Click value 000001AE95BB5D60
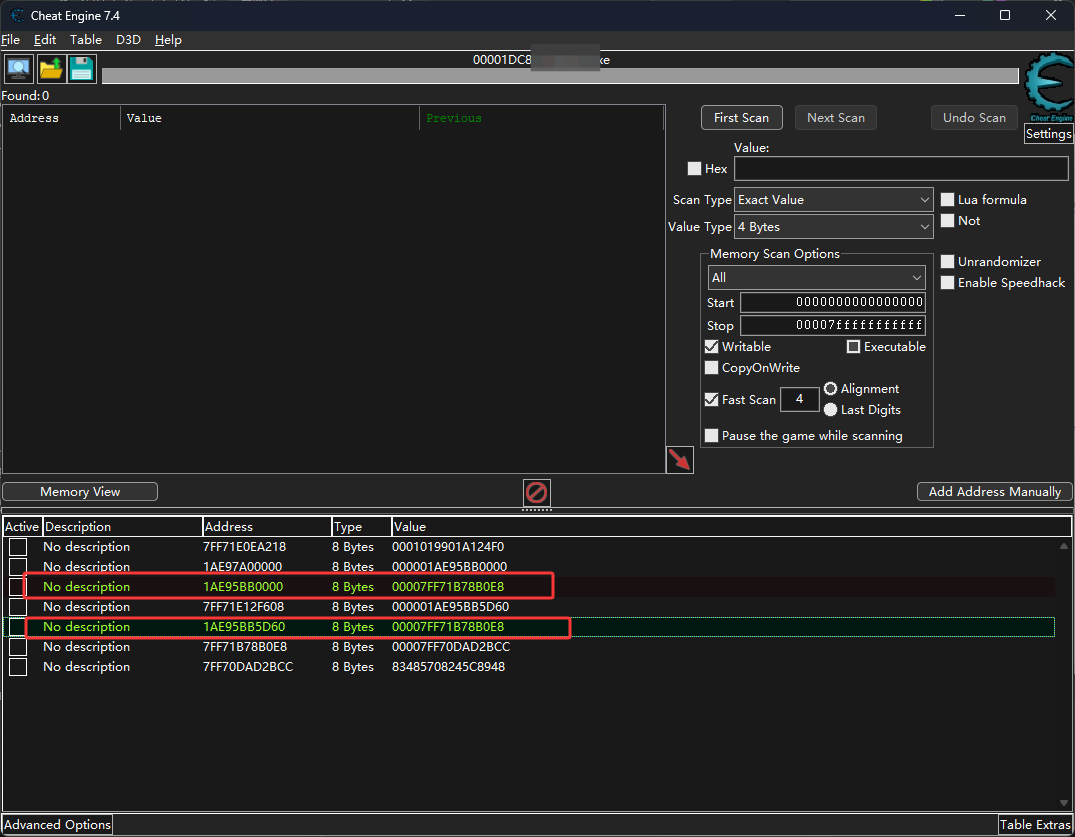This screenshot has height=837, width=1075. click(450, 607)
